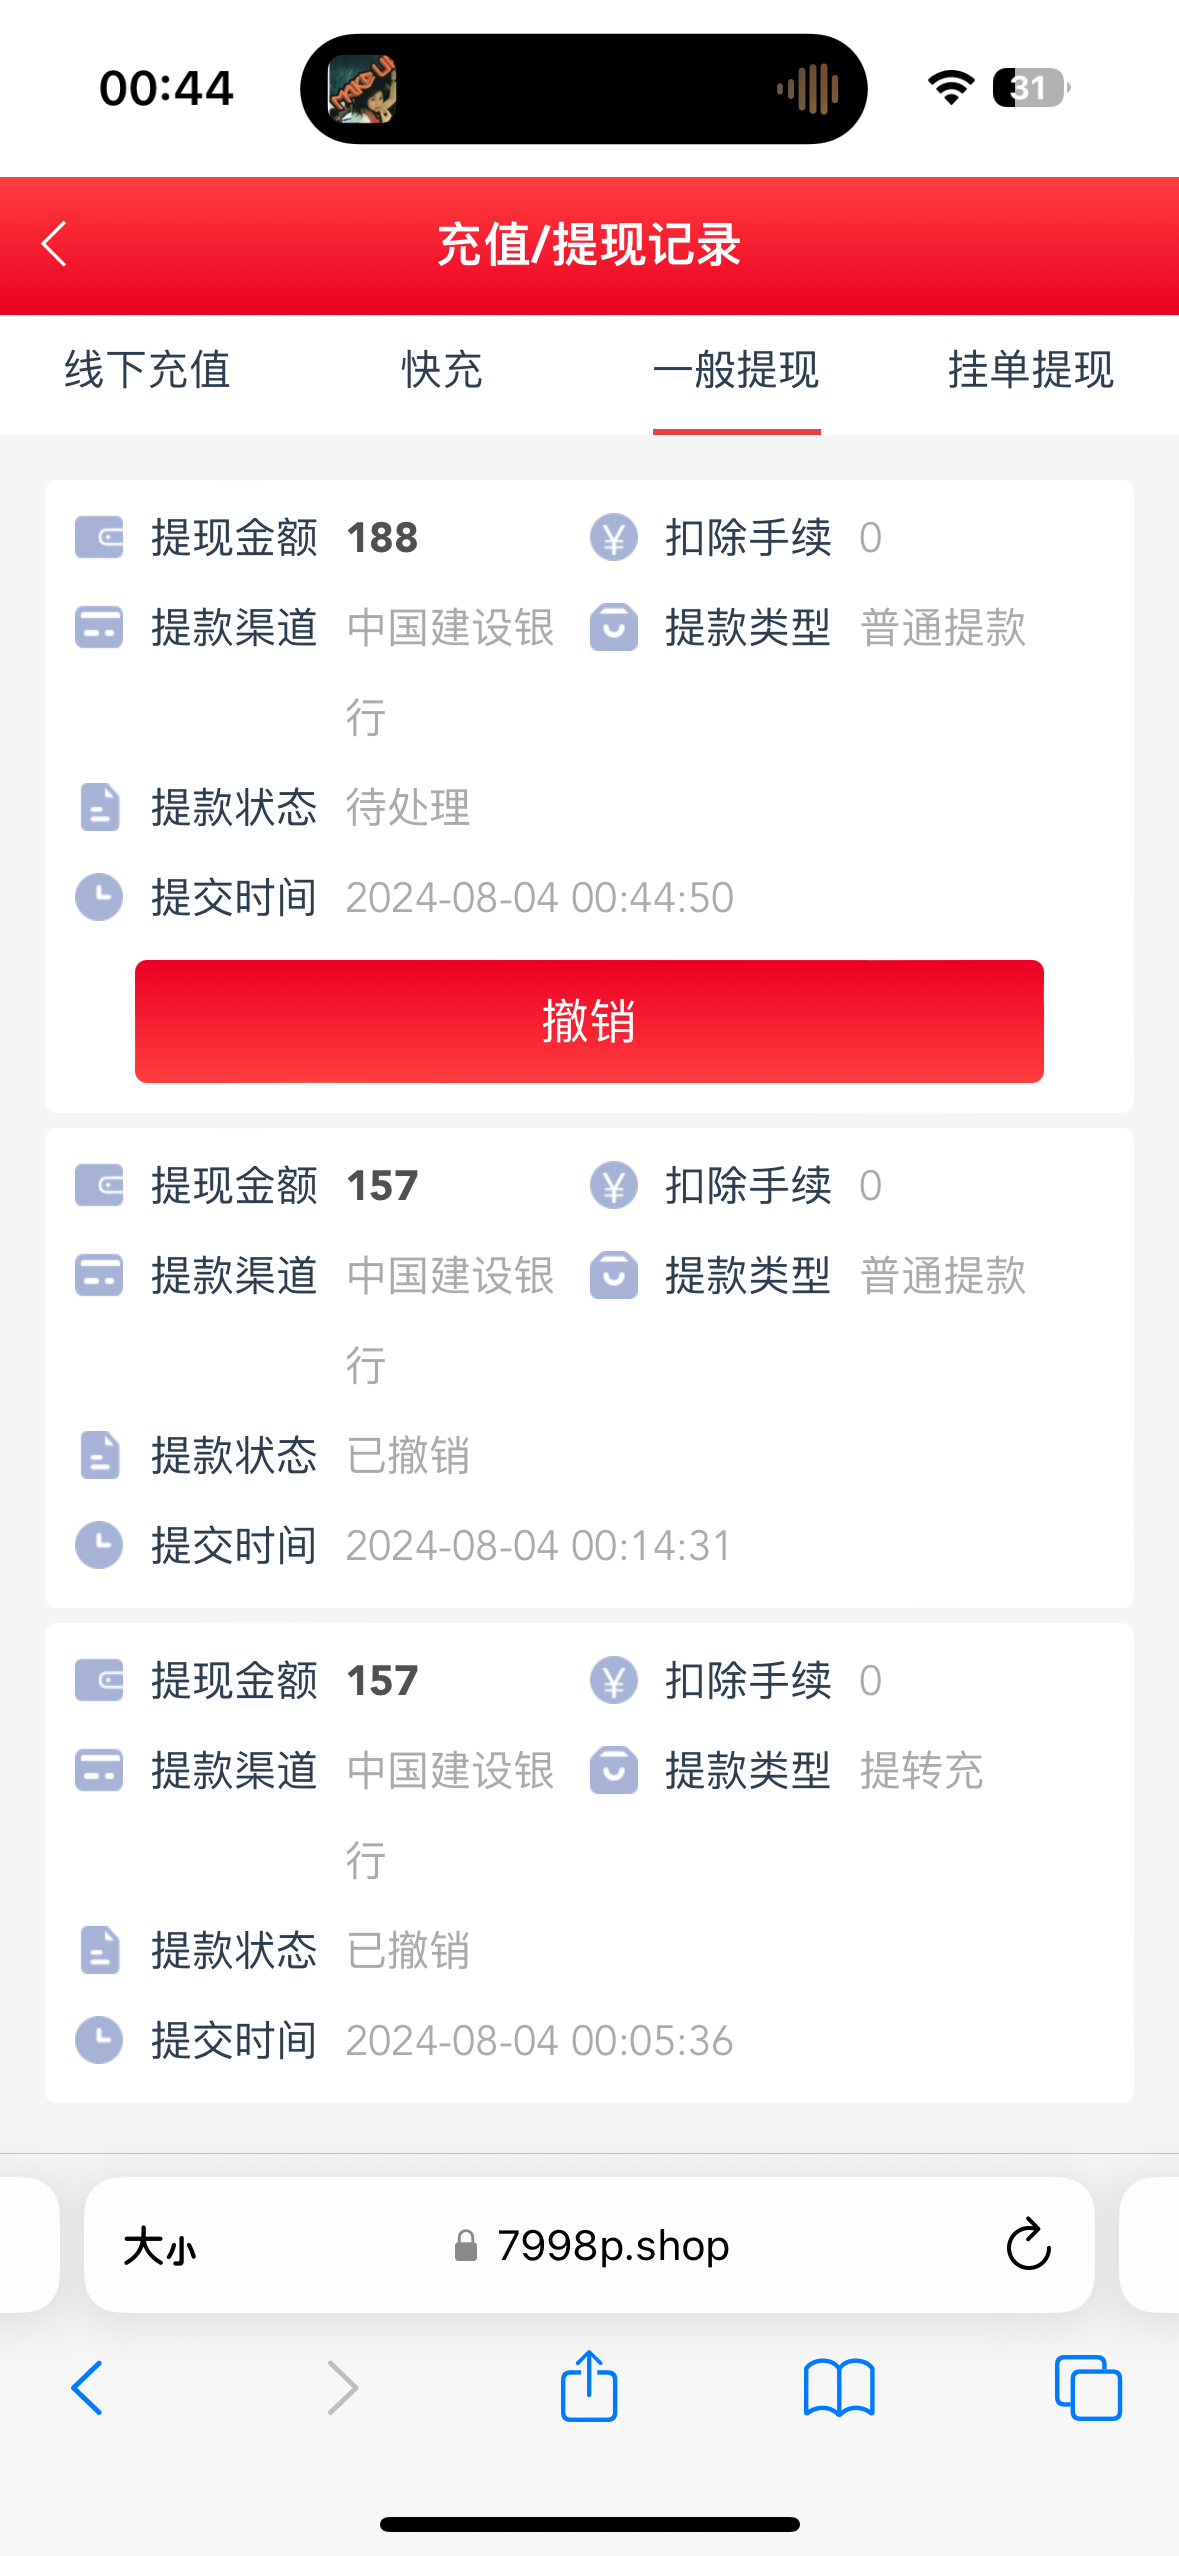
Task: Tap yen icon in the 188 record
Action: (613, 537)
